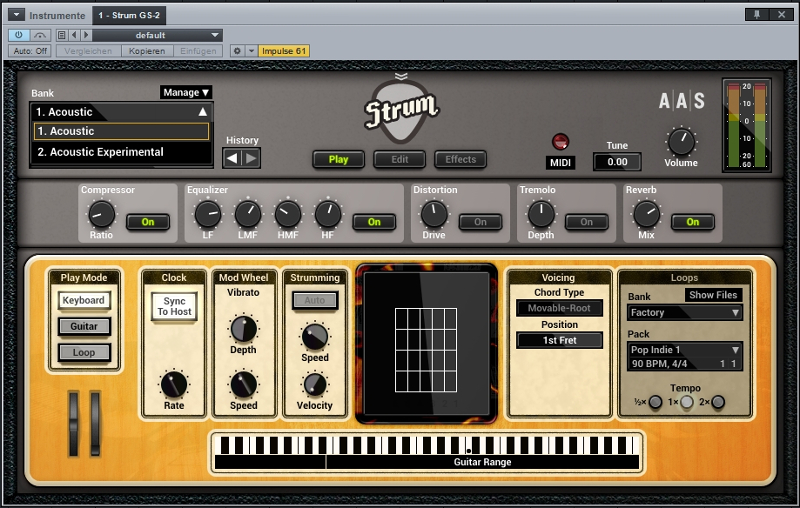Toggle Sync To Host clock
Image resolution: width=800 pixels, height=508 pixels.
pos(174,307)
